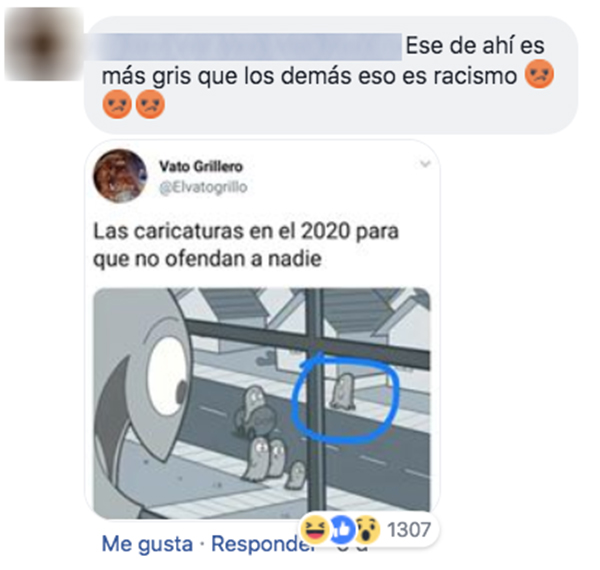The width and height of the screenshot is (600, 570).
Task: Open the 1307 reactions count list
Action: (409, 530)
